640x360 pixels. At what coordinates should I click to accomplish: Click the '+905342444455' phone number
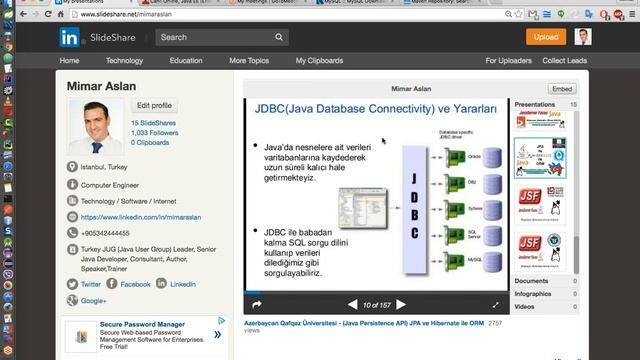(x=105, y=233)
